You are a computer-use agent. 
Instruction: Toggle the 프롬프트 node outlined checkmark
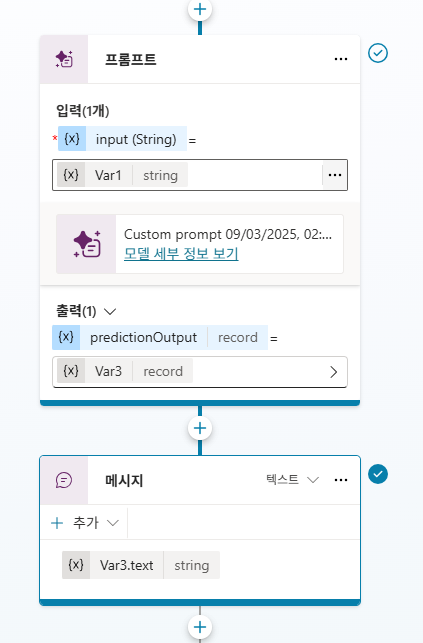(378, 53)
